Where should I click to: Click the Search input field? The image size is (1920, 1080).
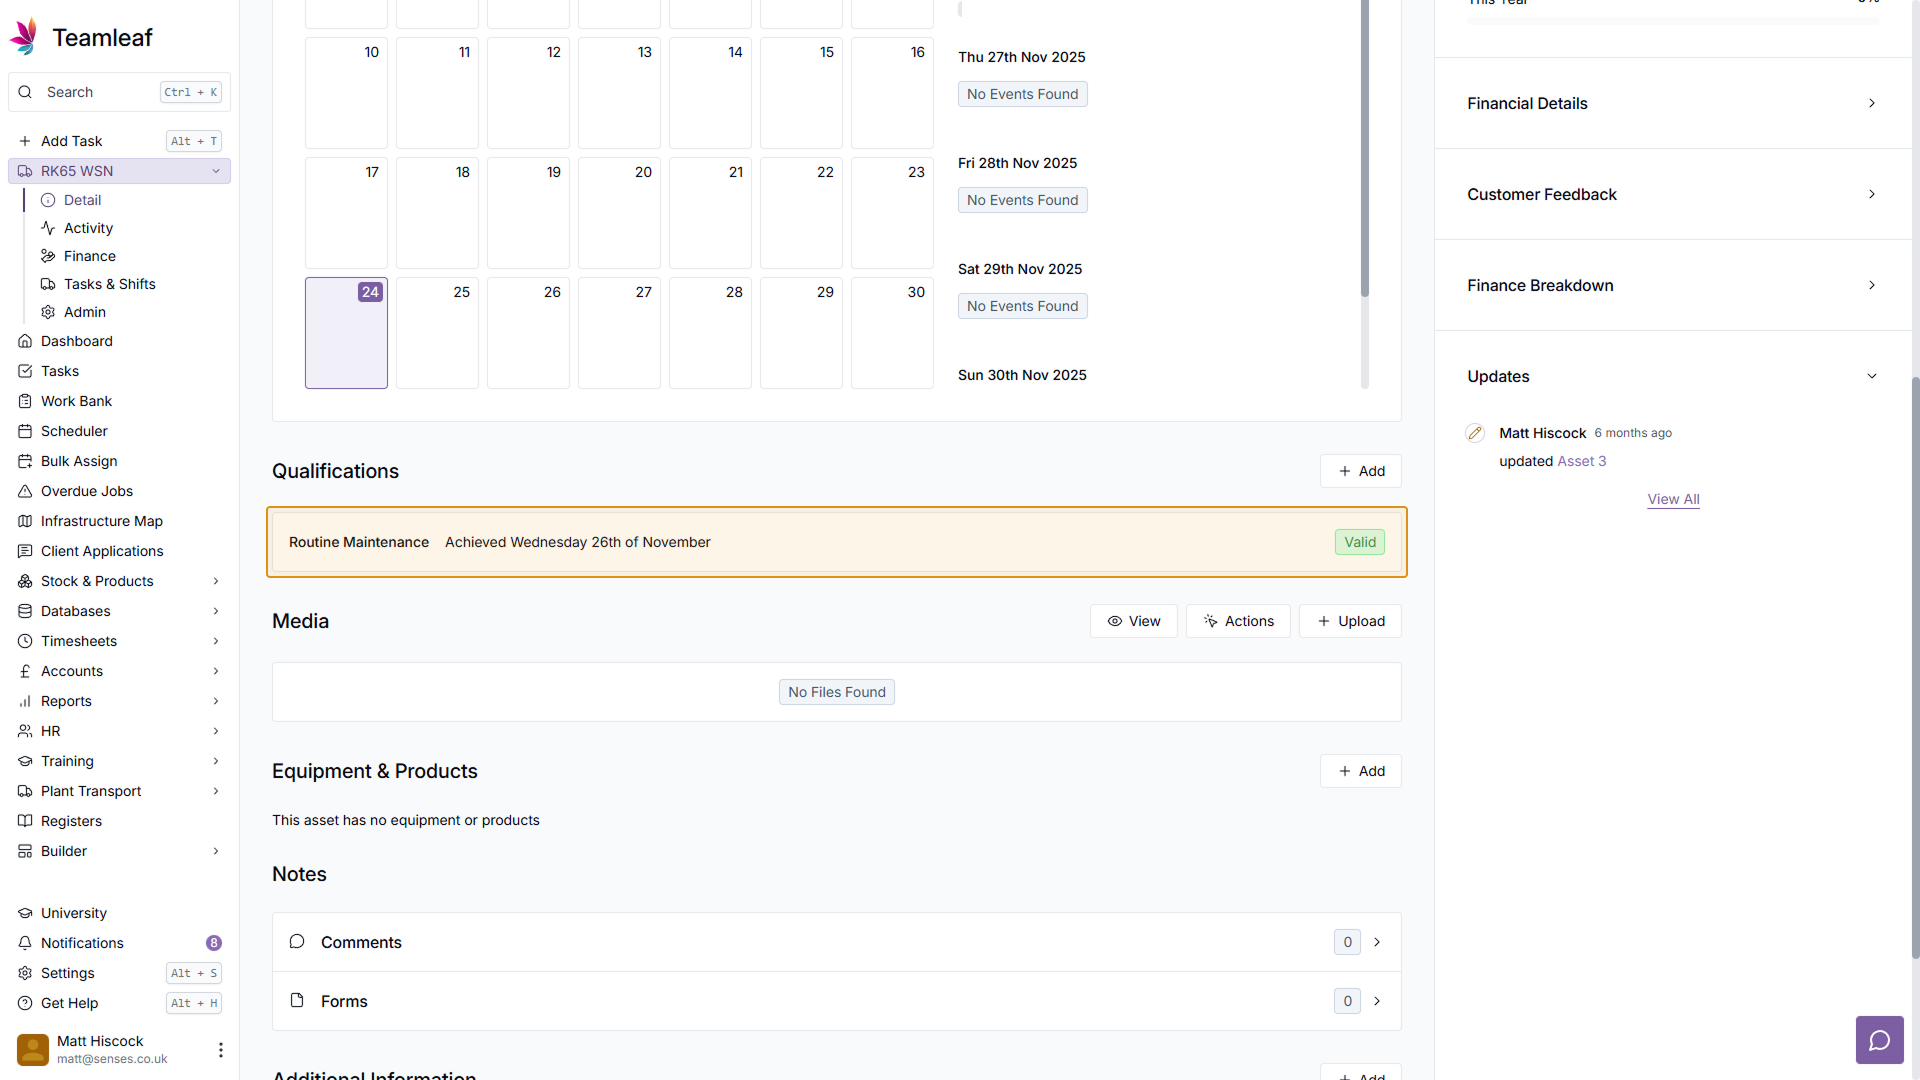(100, 92)
